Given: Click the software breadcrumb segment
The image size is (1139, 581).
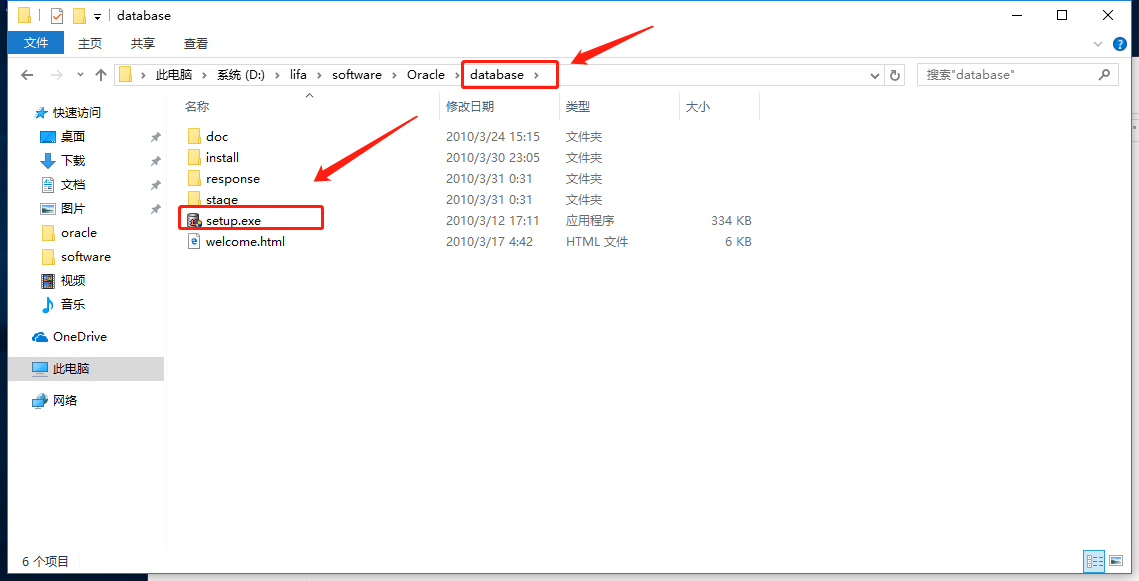Looking at the screenshot, I should point(357,75).
